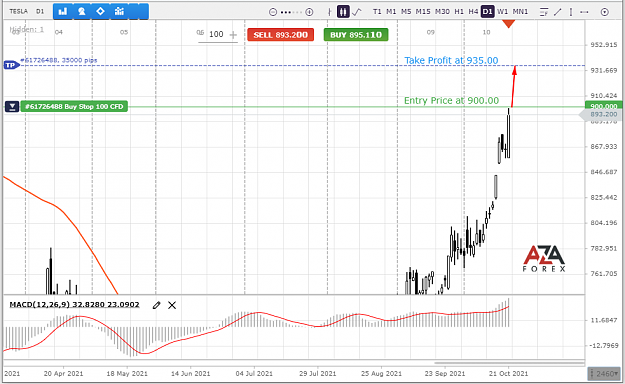Viewport: 625px width, 384px height.
Task: Click the 900.000 green price tag
Action: point(603,106)
